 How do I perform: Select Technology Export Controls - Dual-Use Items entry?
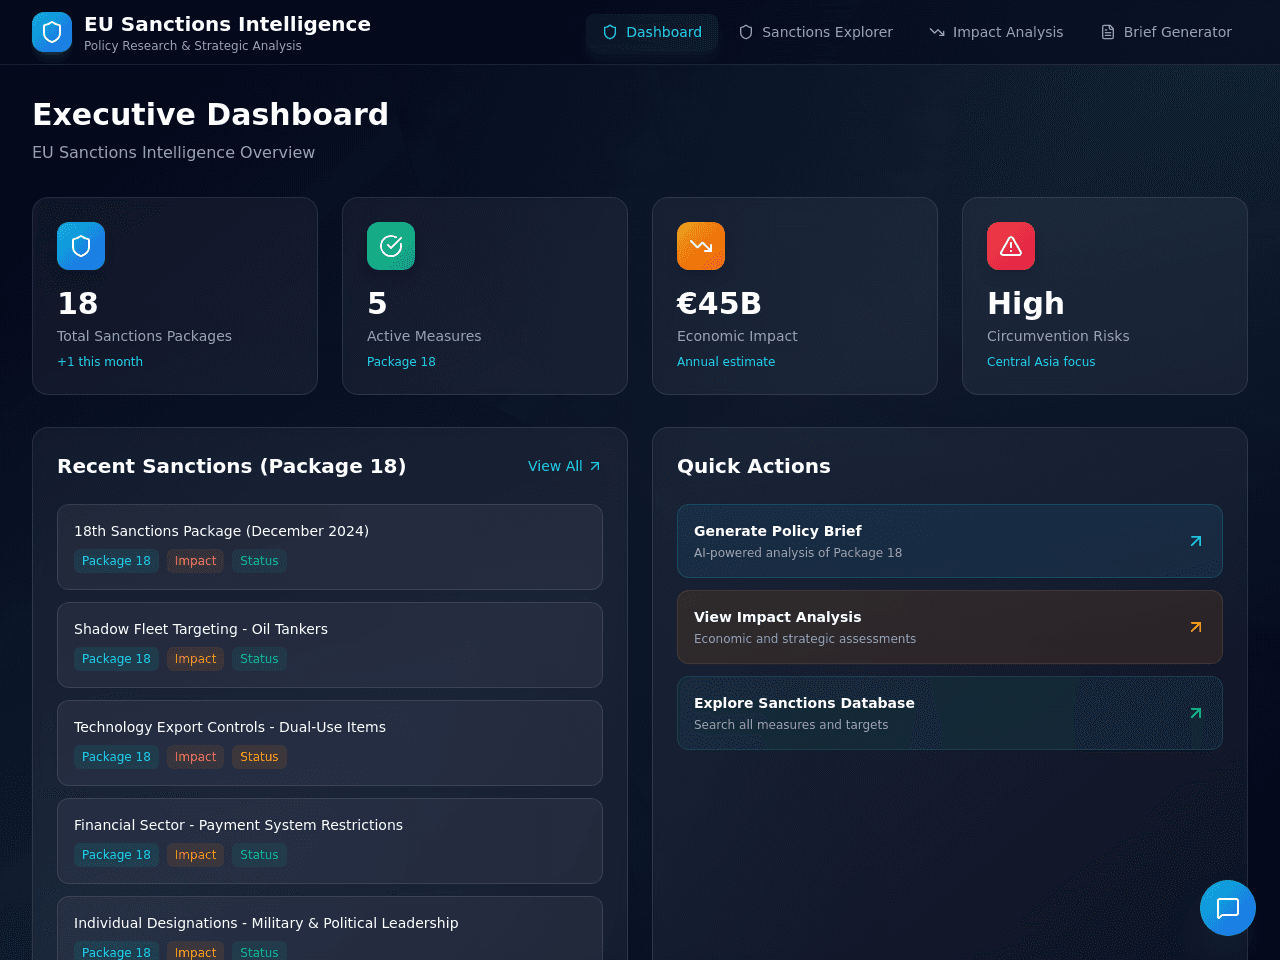(x=330, y=743)
